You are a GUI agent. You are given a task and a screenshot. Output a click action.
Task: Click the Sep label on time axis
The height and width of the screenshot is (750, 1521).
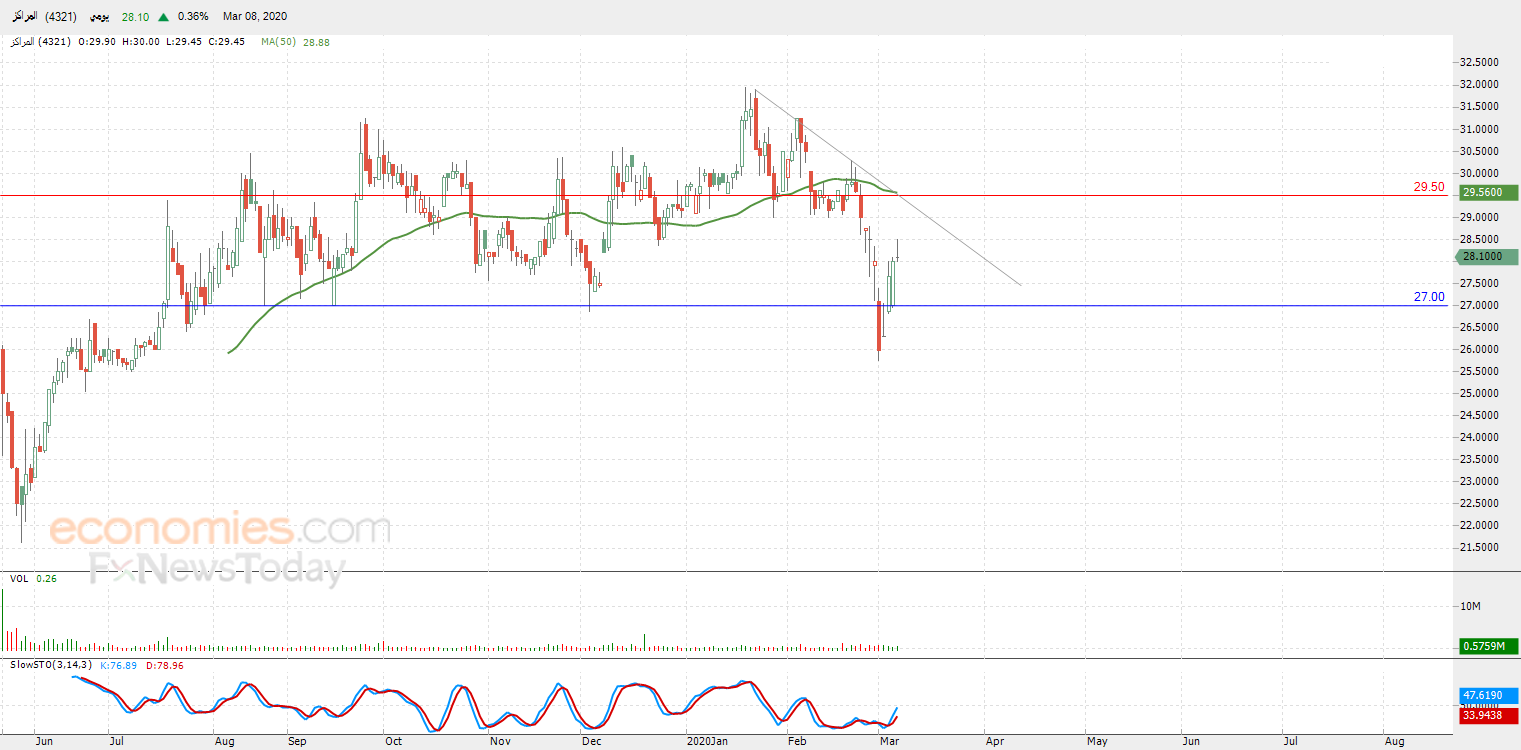pos(297,742)
